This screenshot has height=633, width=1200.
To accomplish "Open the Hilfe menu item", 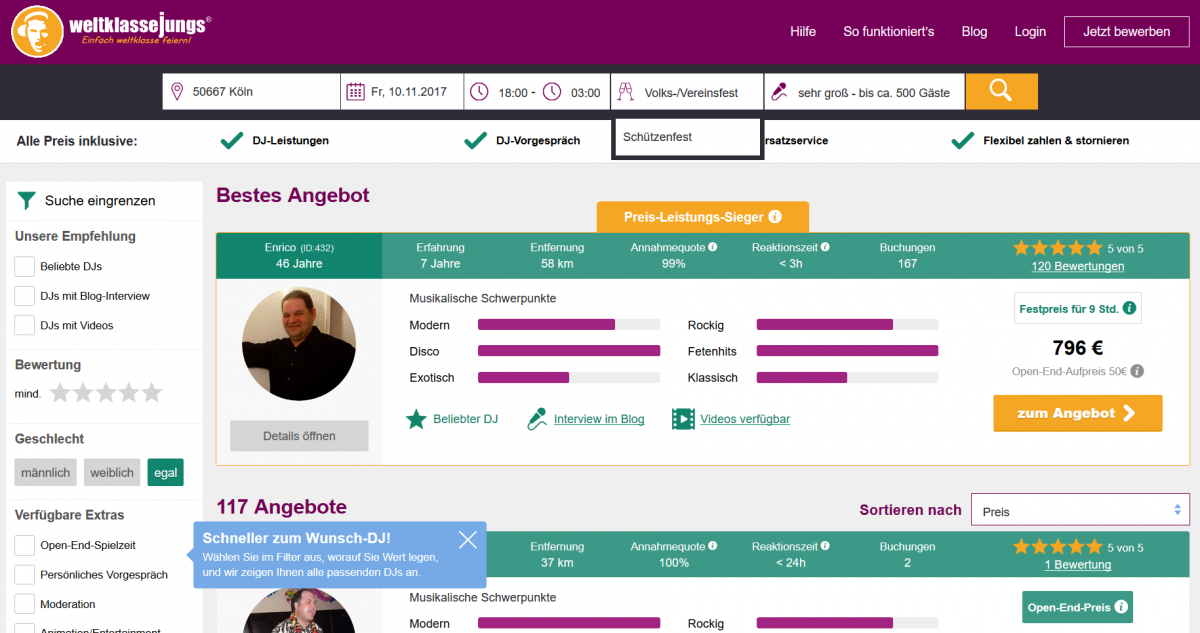I will click(803, 31).
